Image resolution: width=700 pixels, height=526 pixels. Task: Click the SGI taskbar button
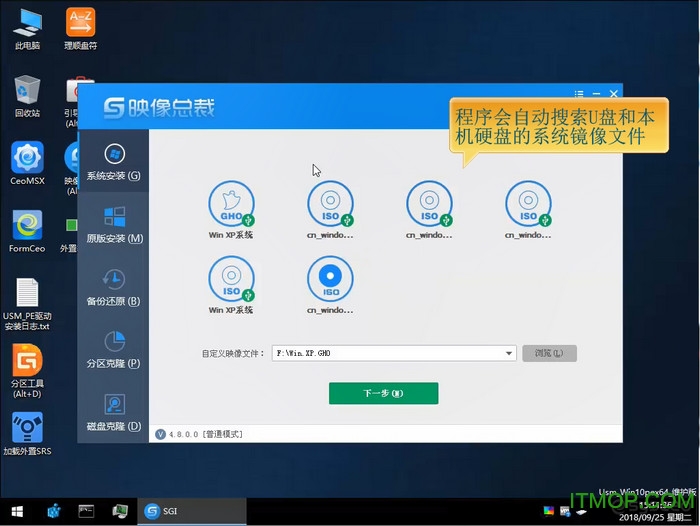tap(163, 510)
